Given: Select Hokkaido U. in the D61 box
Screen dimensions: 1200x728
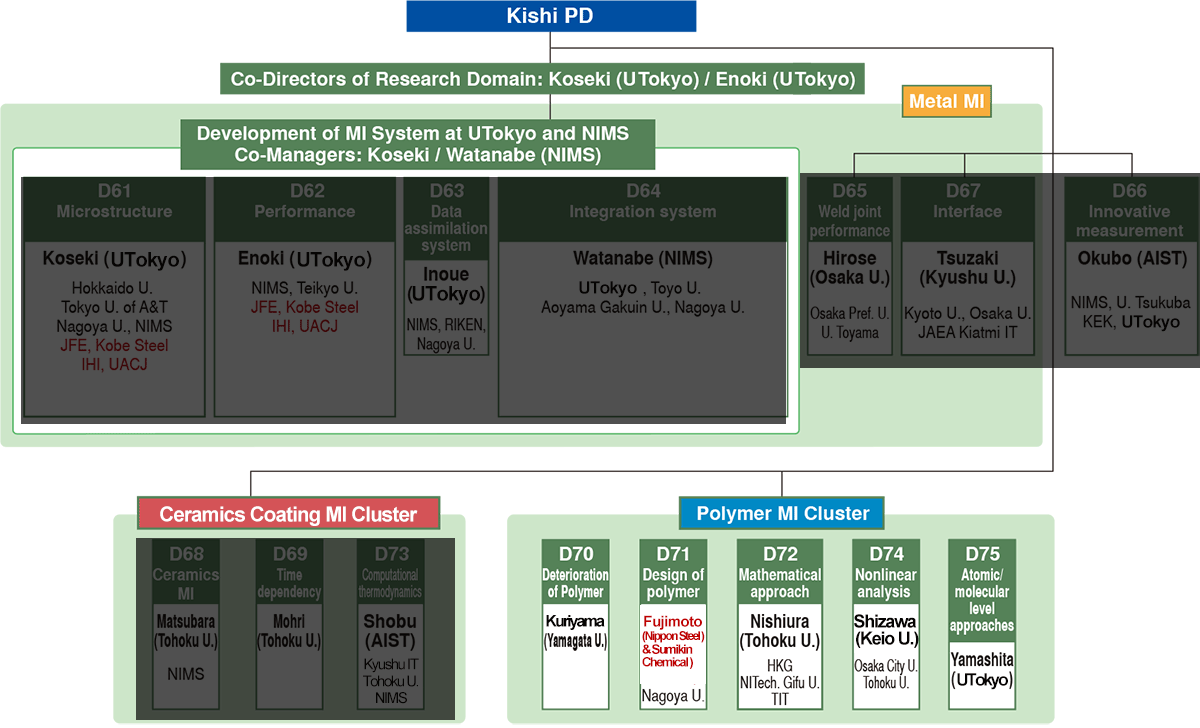Looking at the screenshot, I should tap(111, 288).
